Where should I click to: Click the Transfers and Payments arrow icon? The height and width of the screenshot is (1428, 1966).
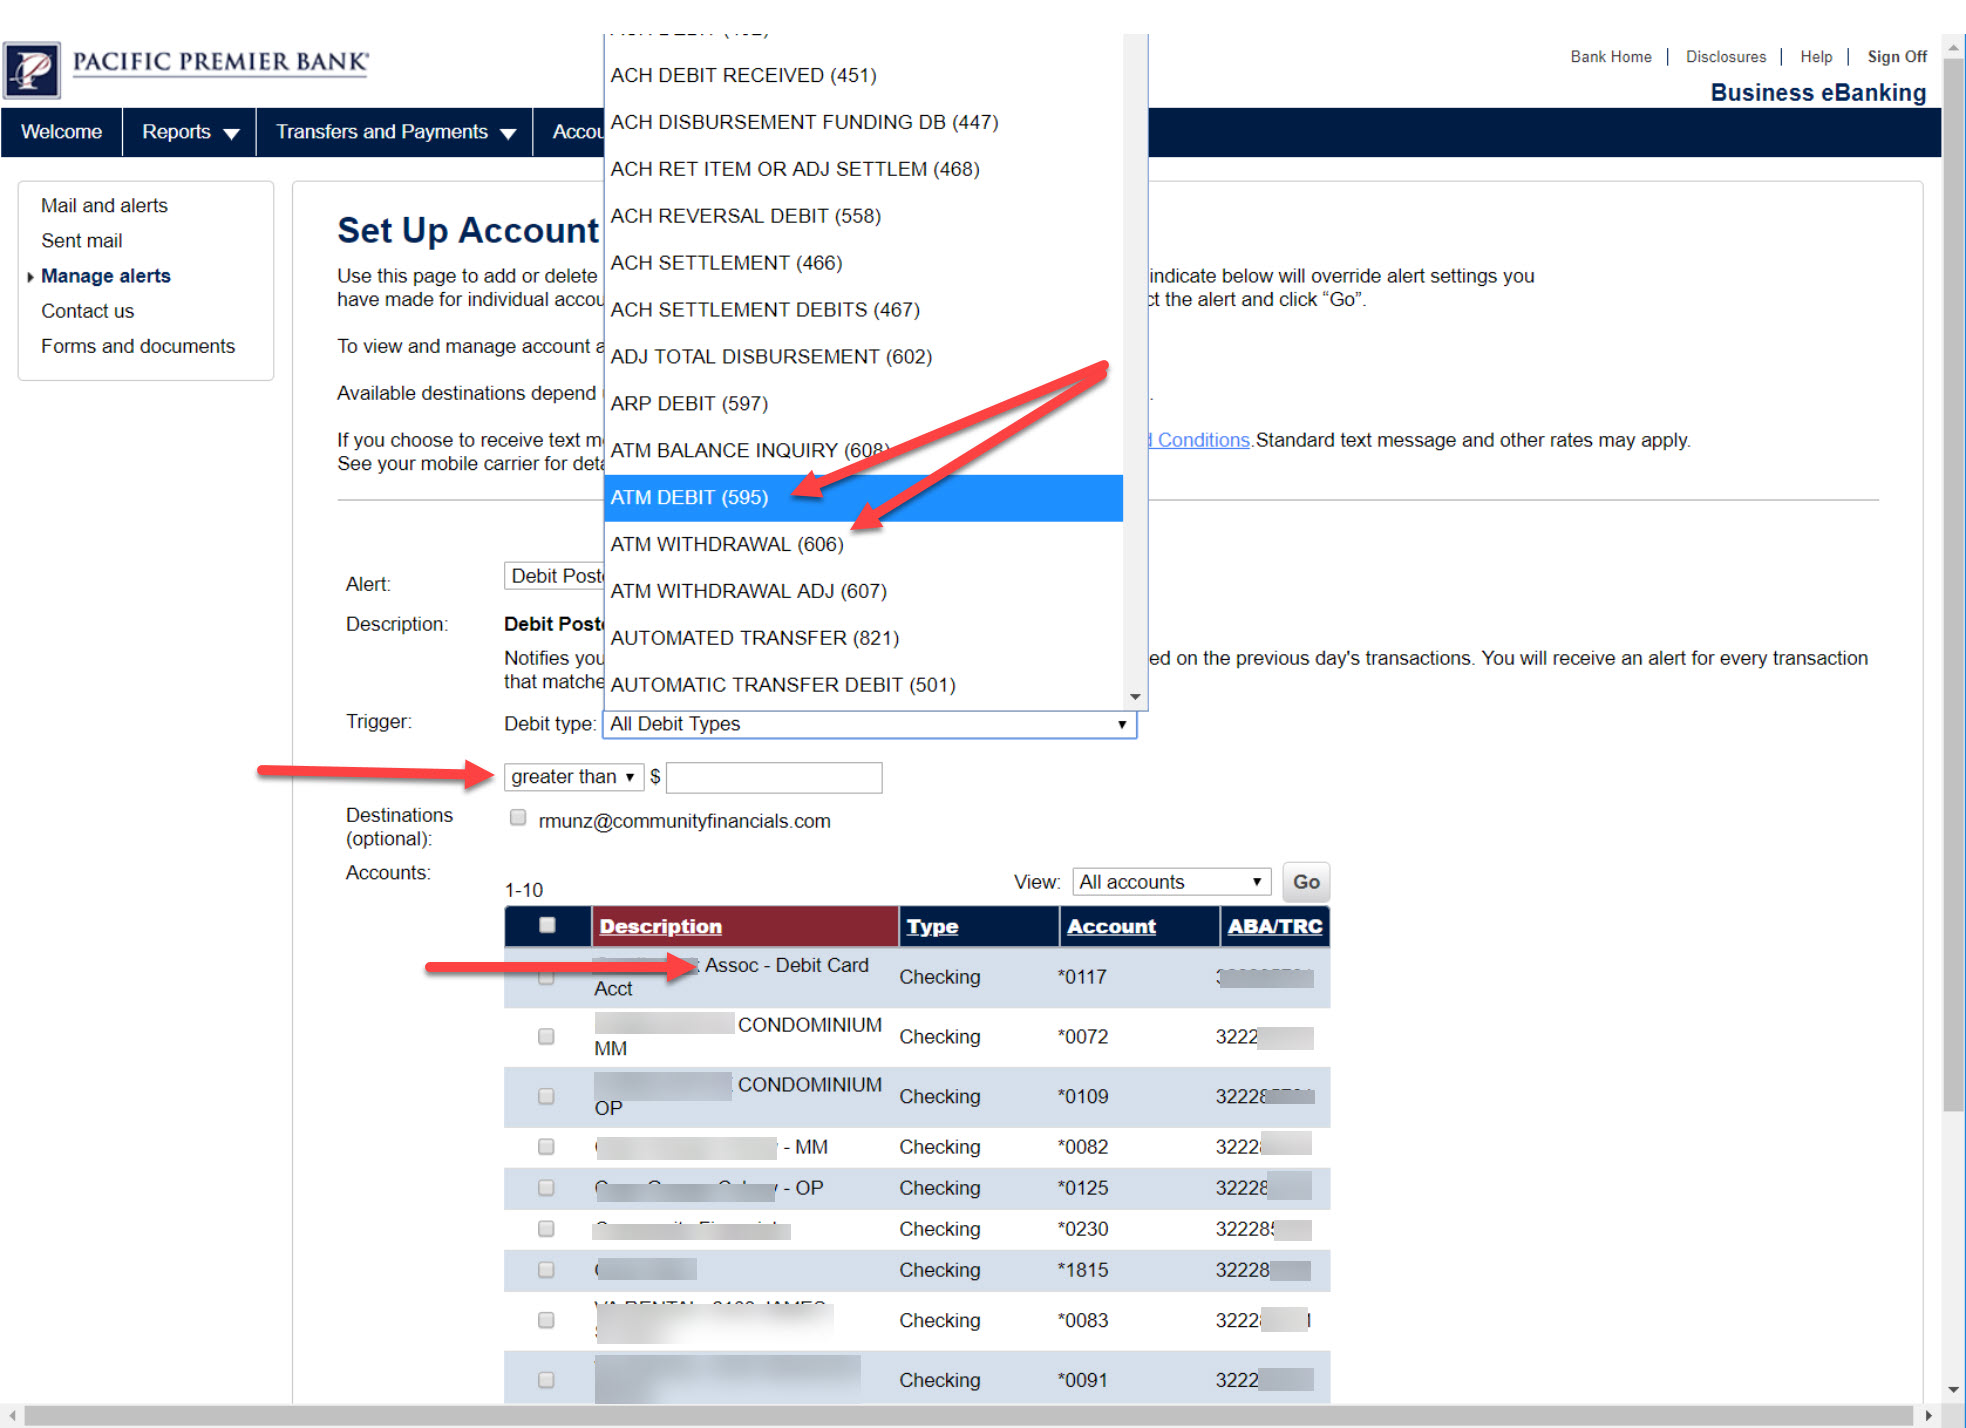[x=508, y=134]
